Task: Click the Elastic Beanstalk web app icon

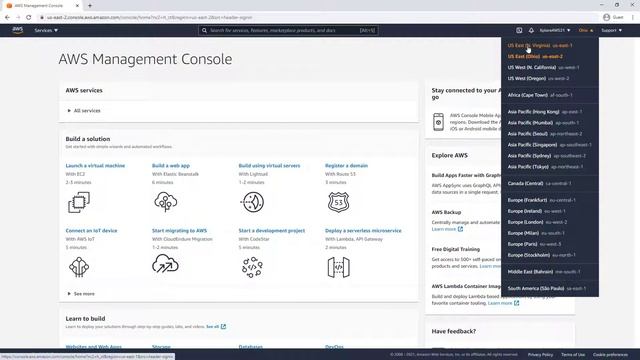Action: (165, 202)
